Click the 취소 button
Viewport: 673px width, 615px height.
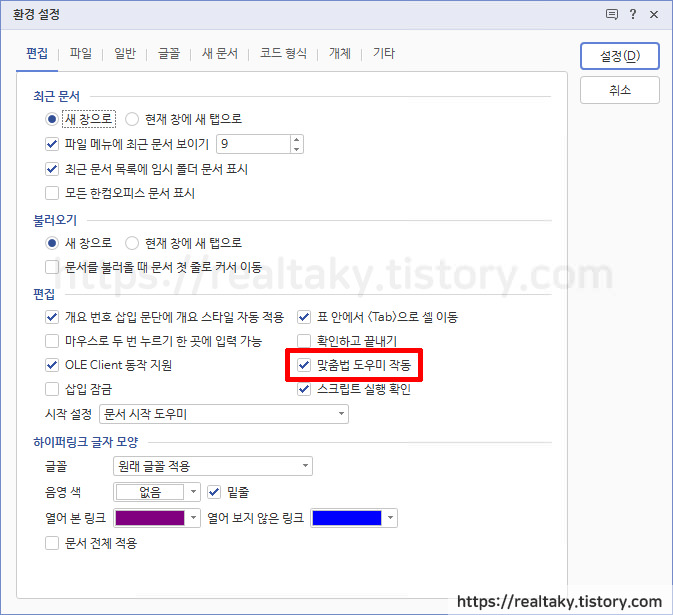619,90
